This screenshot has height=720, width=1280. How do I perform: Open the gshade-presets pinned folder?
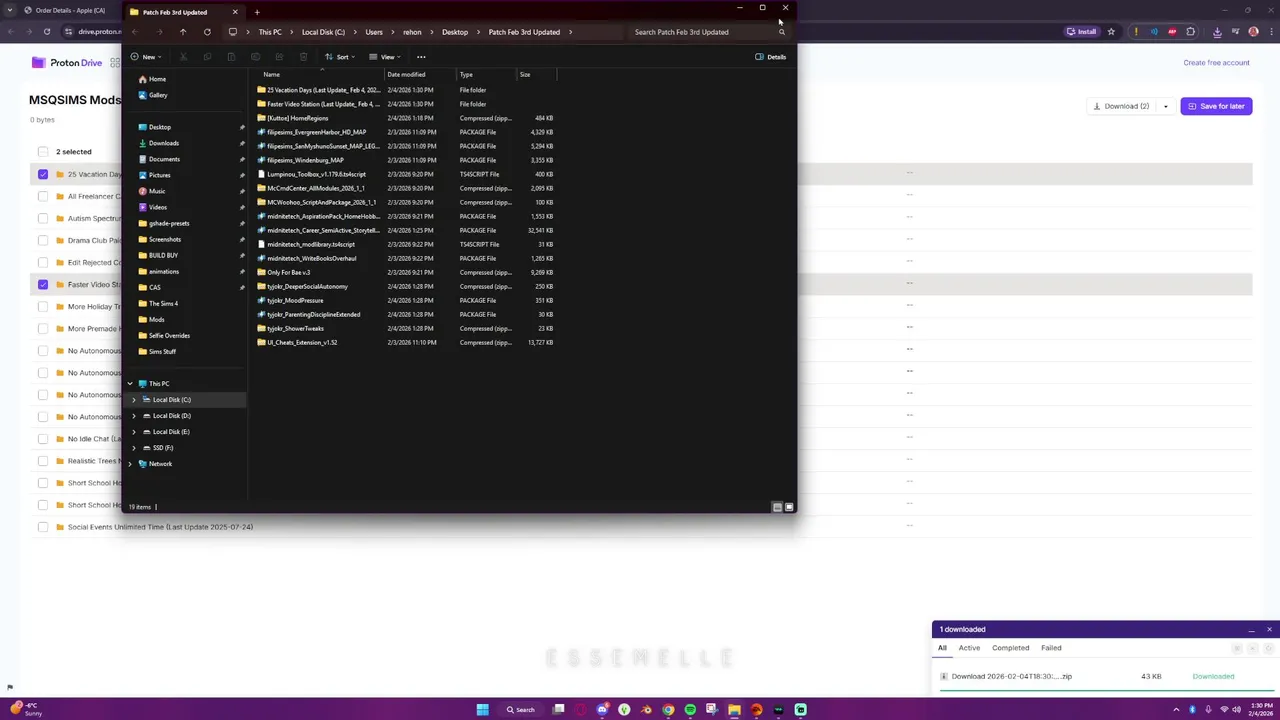tap(163, 223)
